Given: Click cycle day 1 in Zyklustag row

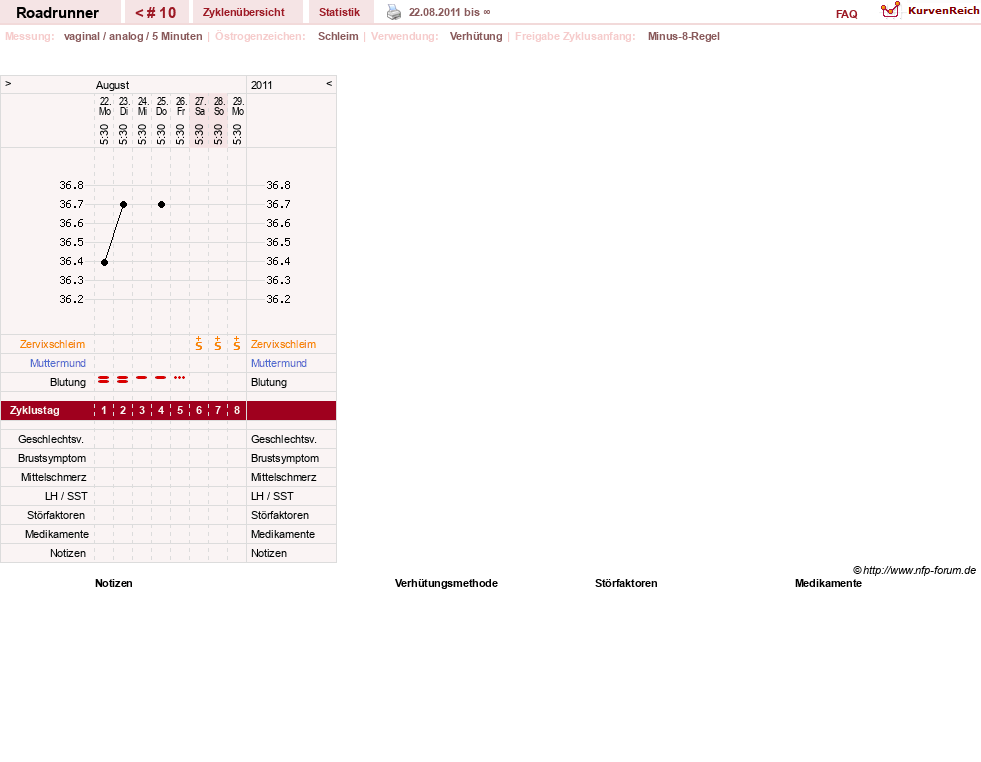Looking at the screenshot, I should coord(104,410).
